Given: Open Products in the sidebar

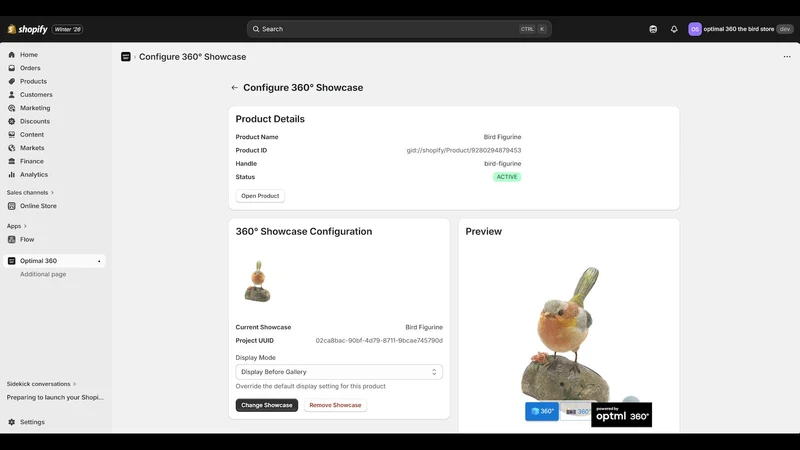Looking at the screenshot, I should point(33,81).
